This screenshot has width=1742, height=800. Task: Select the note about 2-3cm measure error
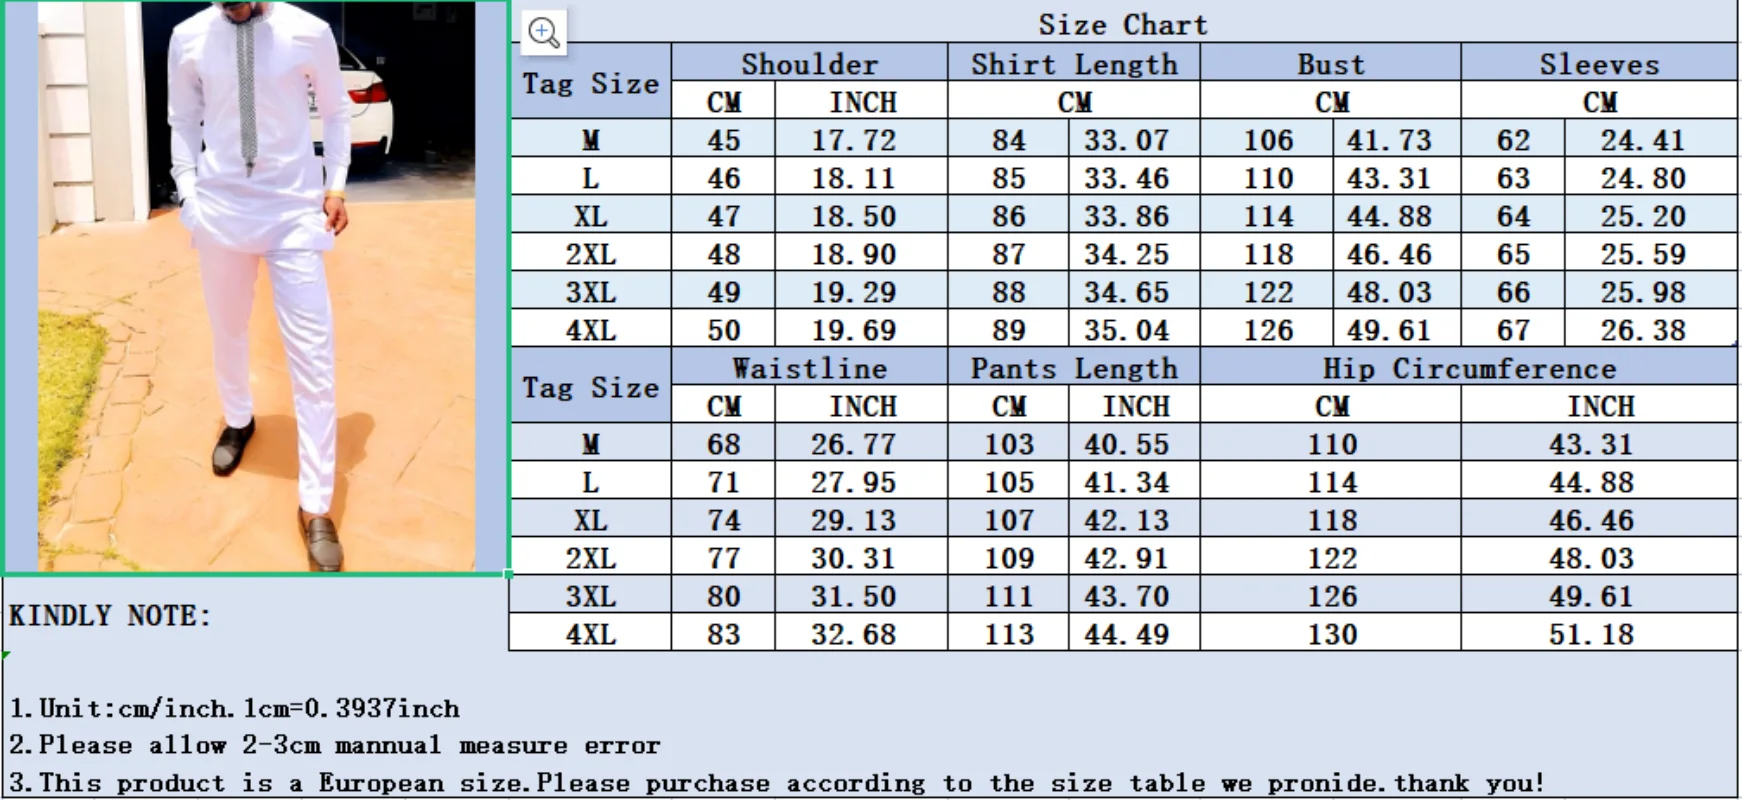(334, 745)
